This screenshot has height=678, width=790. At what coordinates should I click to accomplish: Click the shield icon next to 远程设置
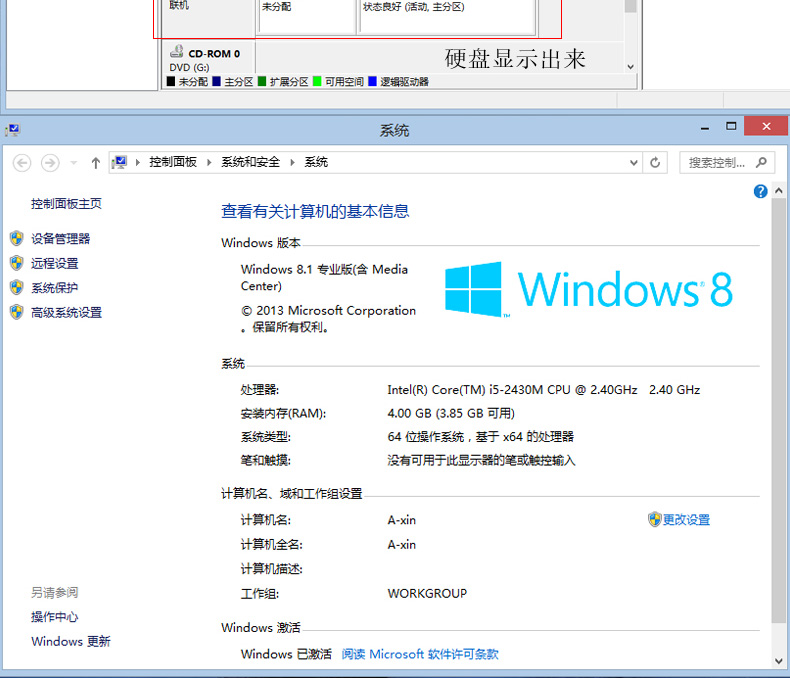(17, 262)
